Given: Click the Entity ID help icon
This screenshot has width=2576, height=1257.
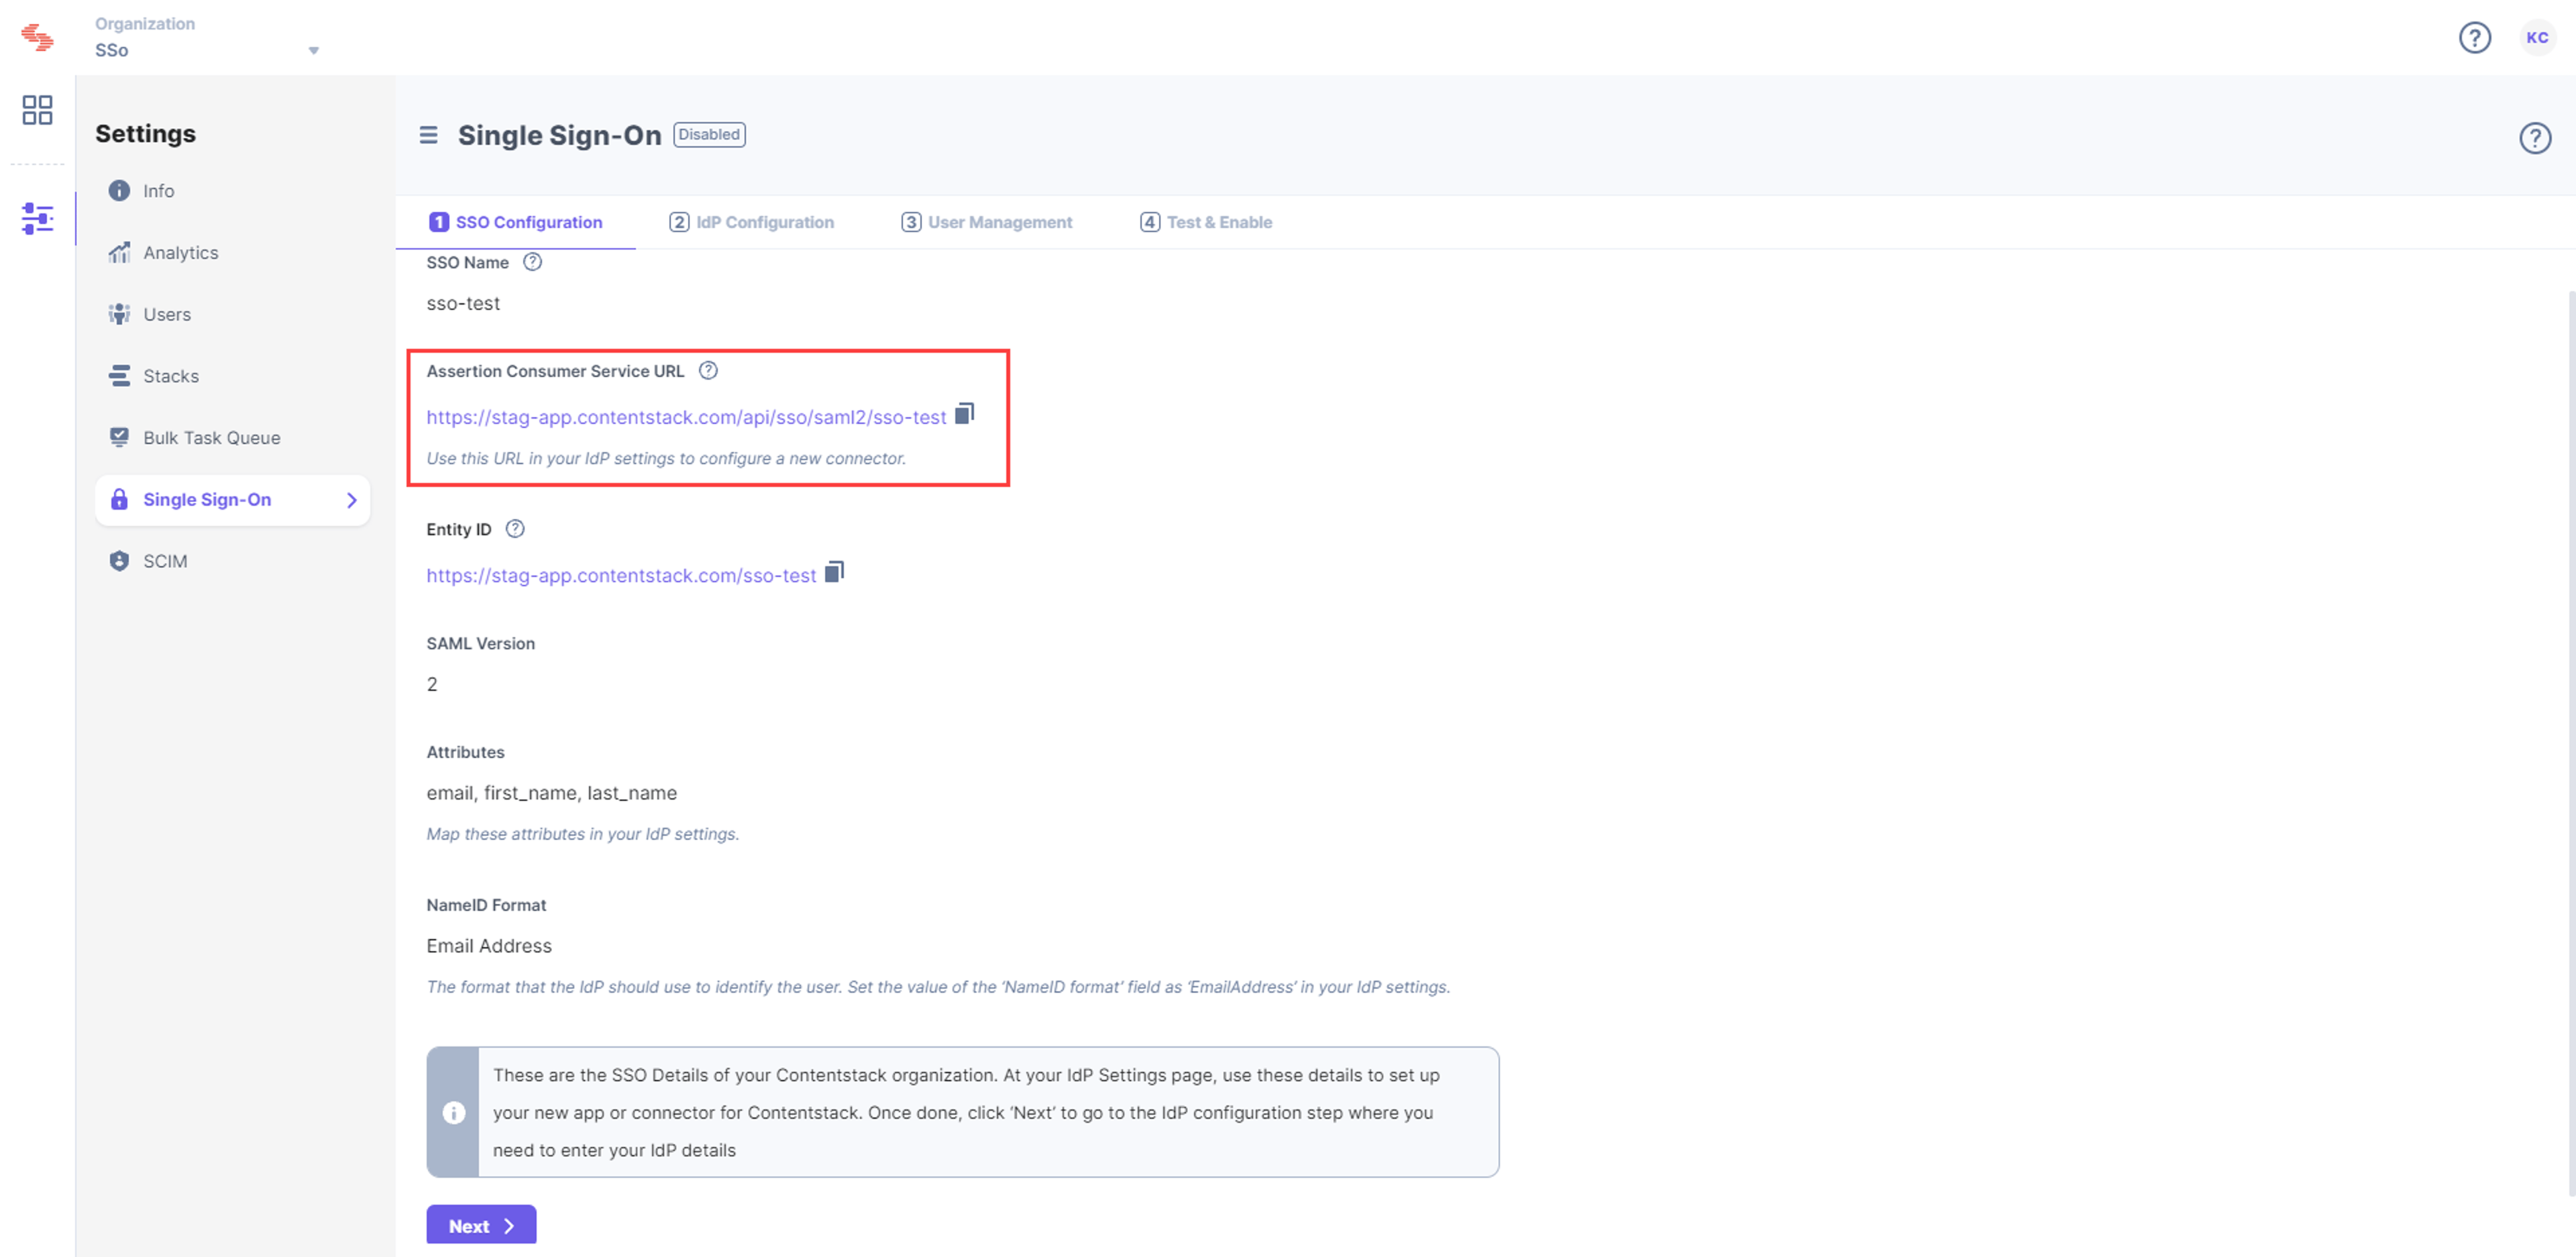Looking at the screenshot, I should 515,529.
